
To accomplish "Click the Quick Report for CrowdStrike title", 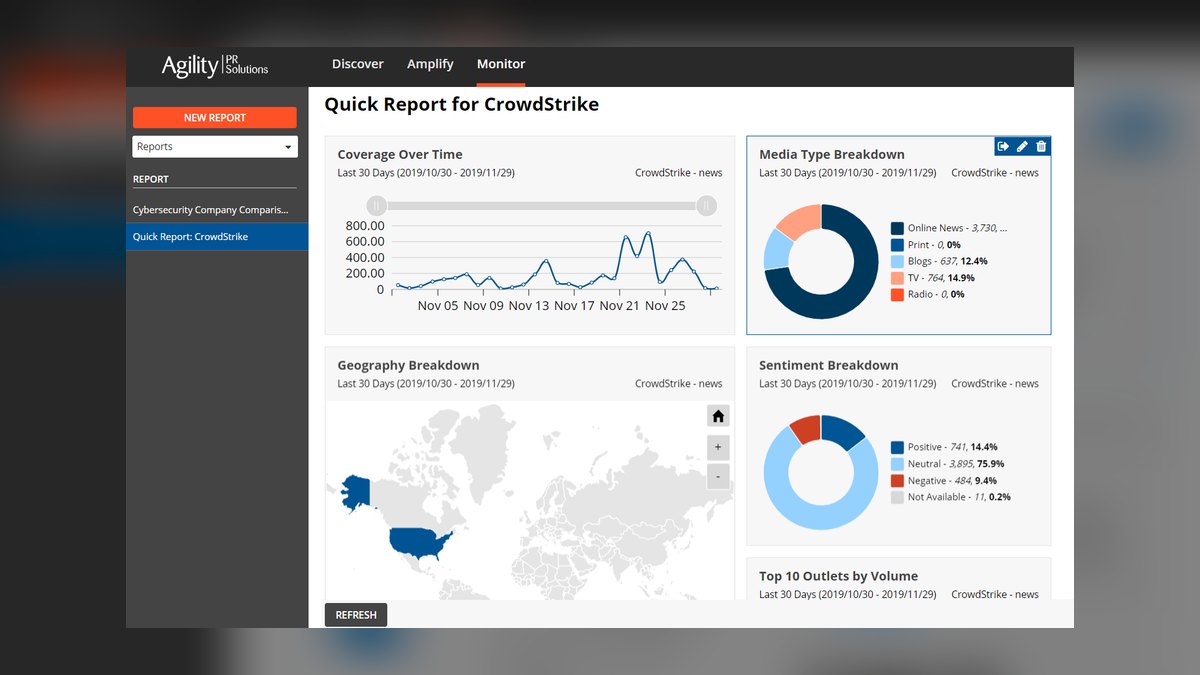I will (x=462, y=104).
